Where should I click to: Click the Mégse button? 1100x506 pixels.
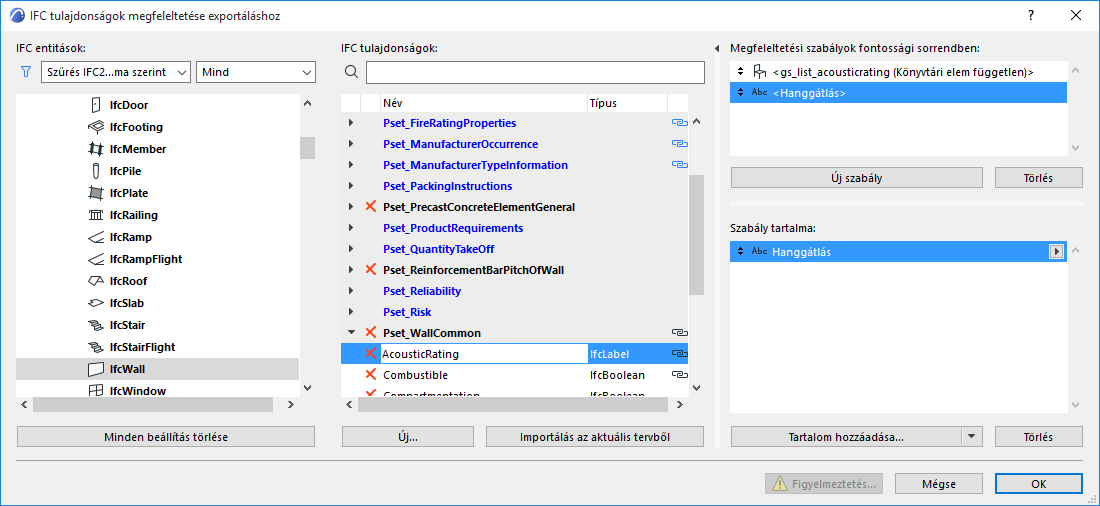click(939, 484)
